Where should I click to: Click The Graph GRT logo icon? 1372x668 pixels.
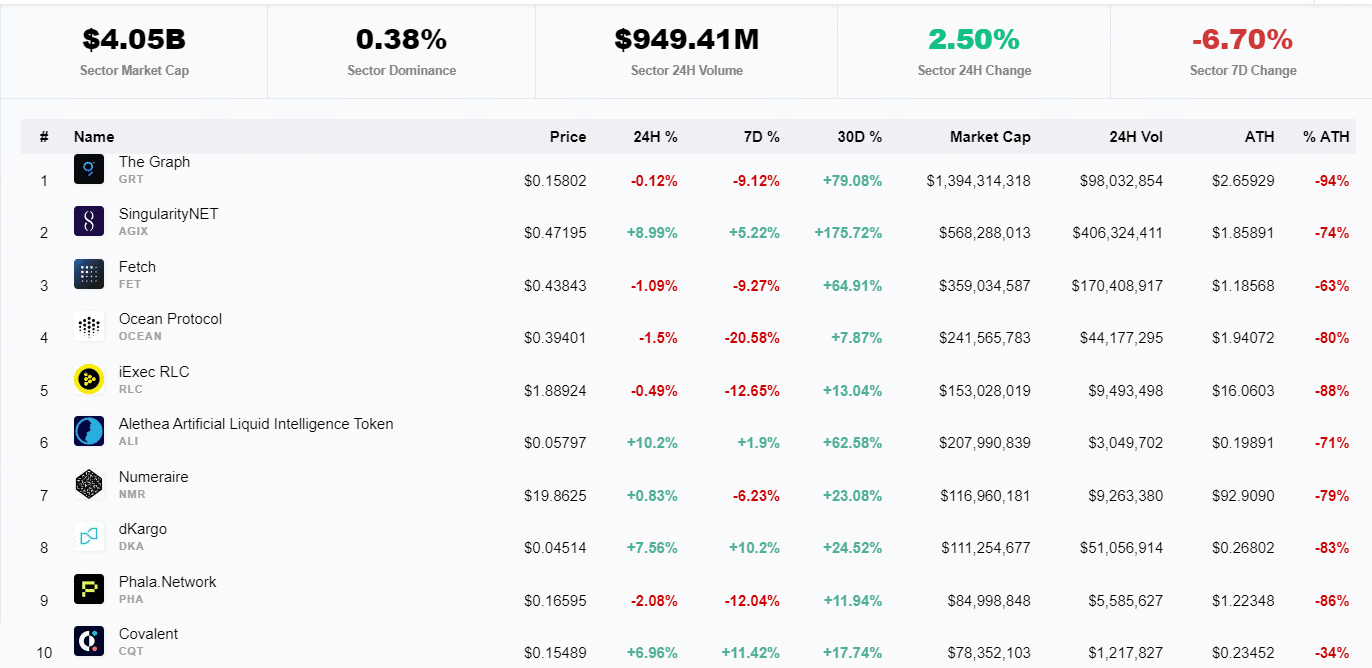pyautogui.click(x=88, y=169)
